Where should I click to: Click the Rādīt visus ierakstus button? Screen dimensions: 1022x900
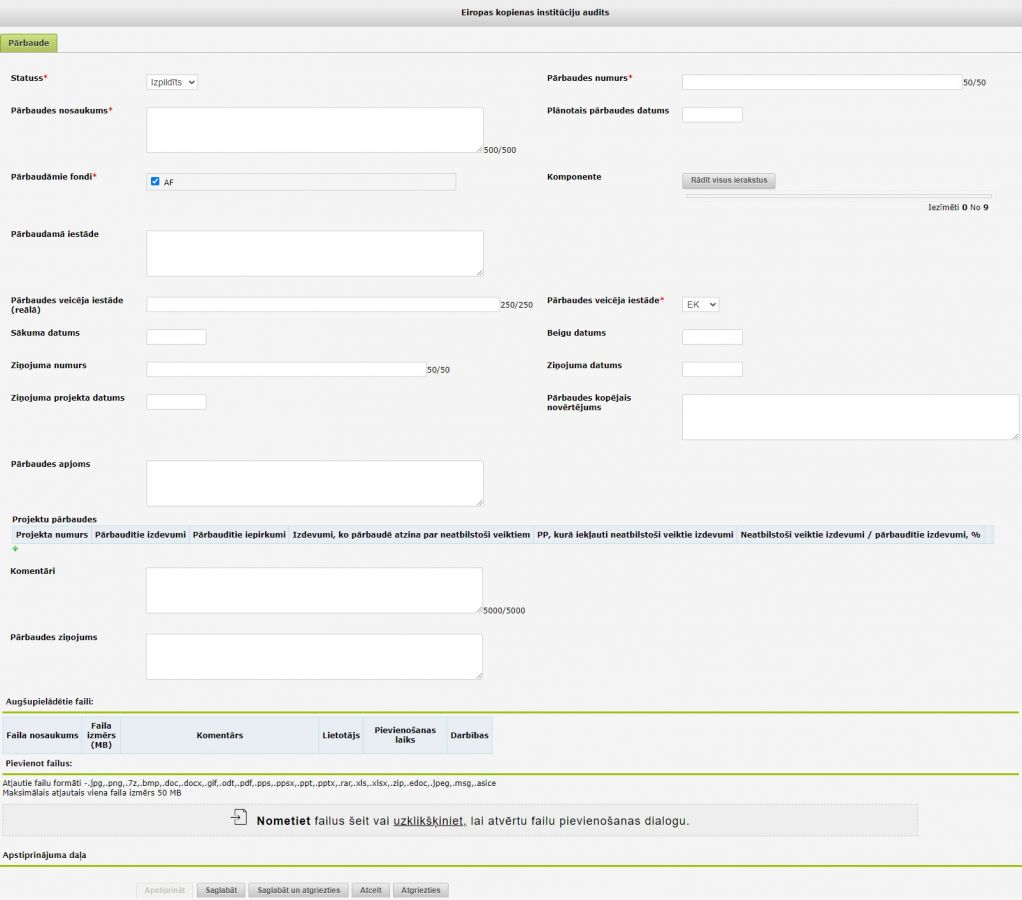coord(728,181)
